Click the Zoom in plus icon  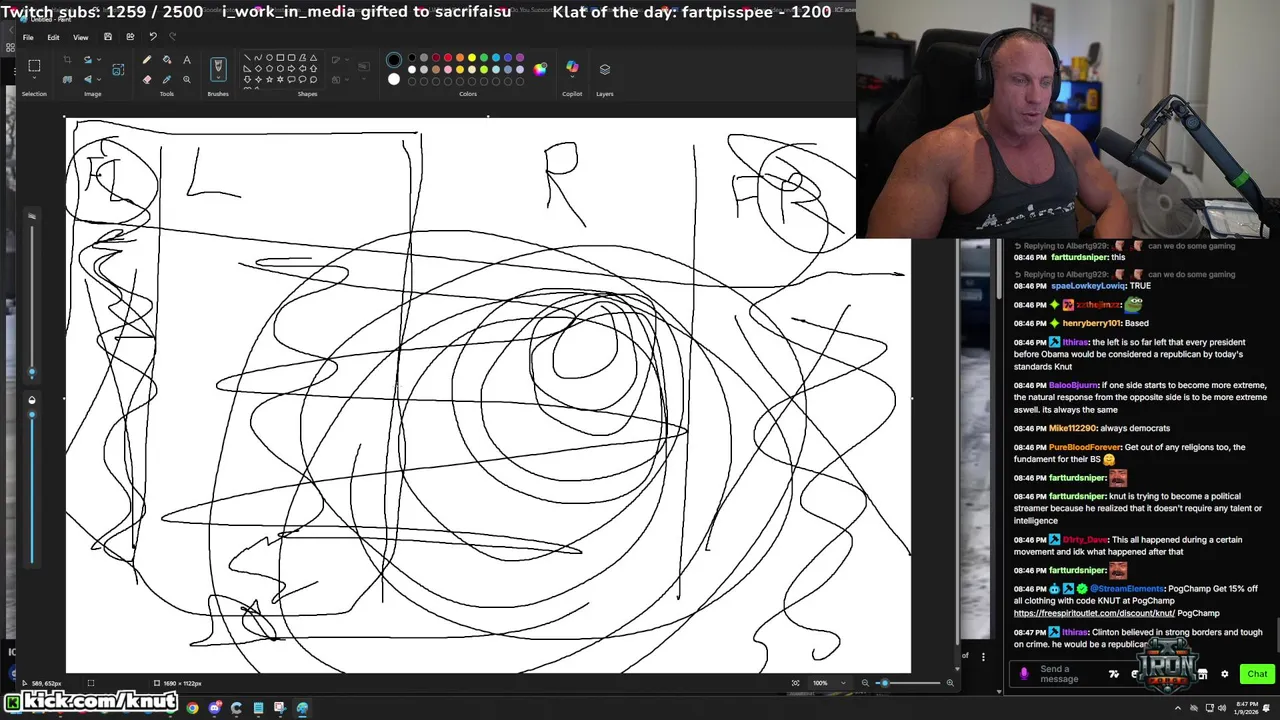point(950,683)
